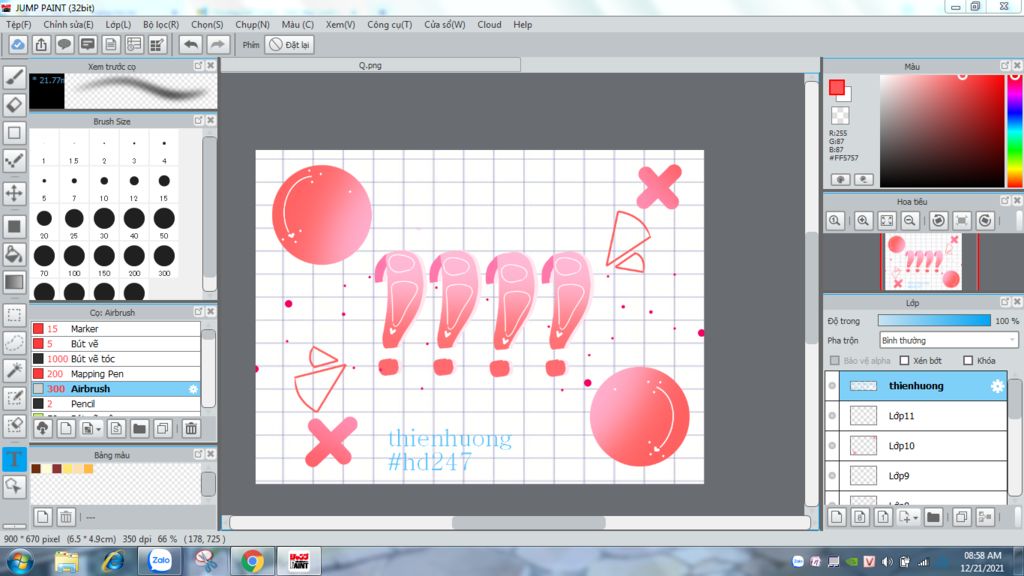
Task: Select the Lasso selection tool
Action: click(x=14, y=342)
